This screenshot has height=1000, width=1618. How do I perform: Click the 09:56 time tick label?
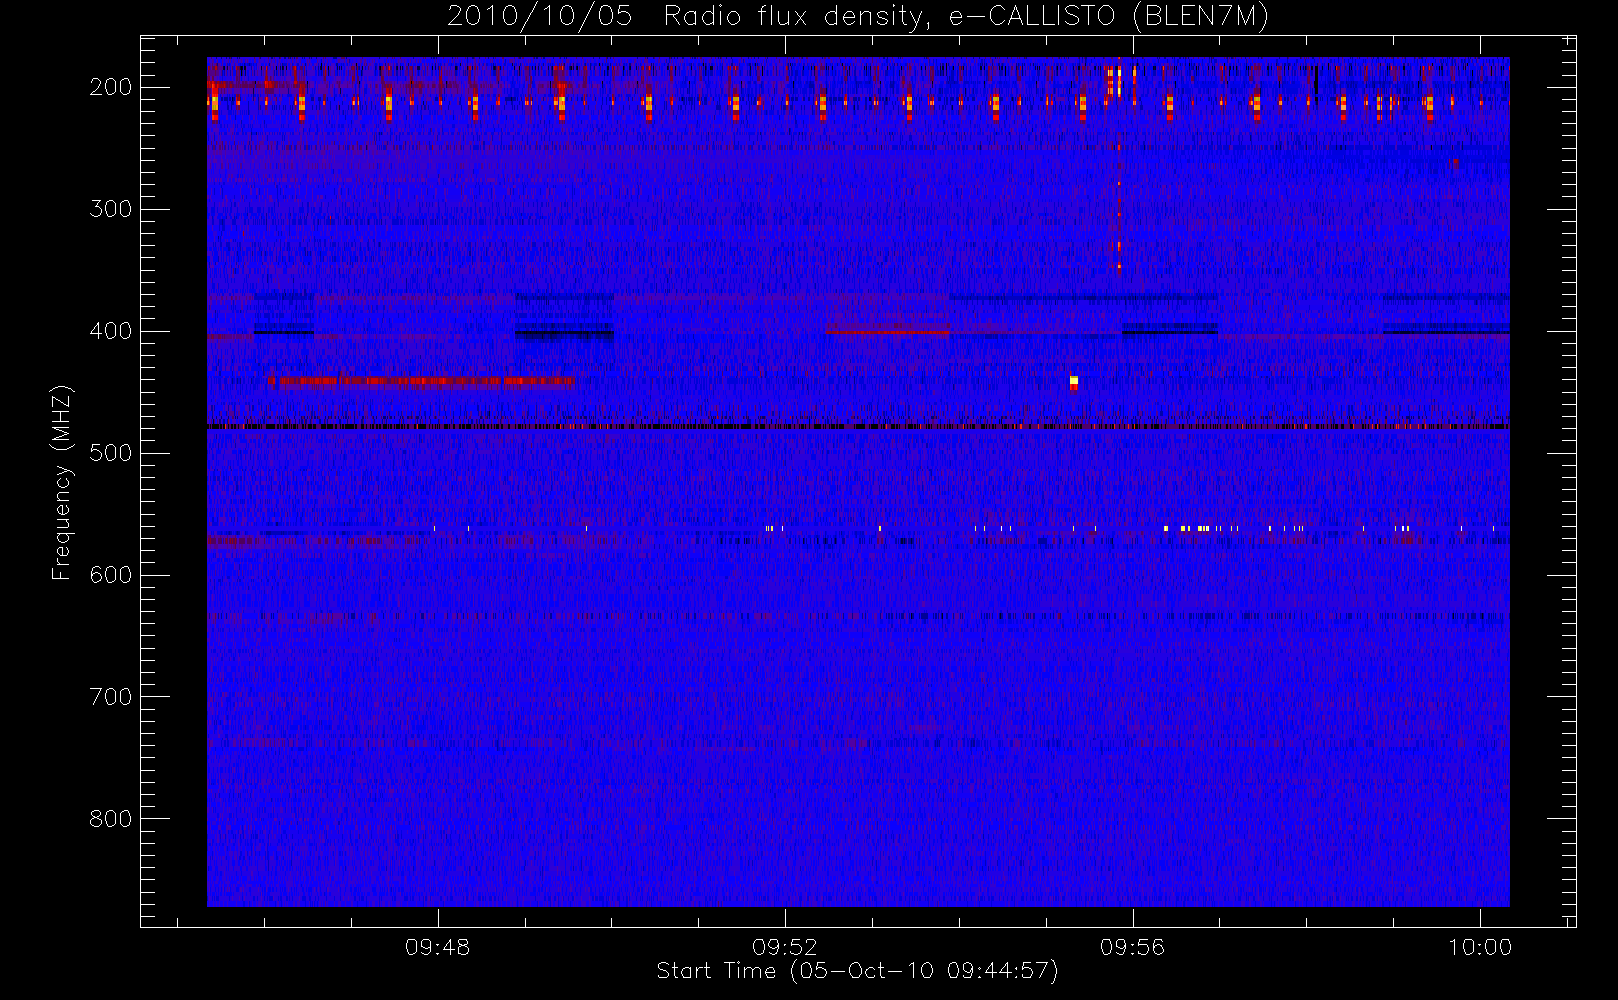coord(1132,947)
